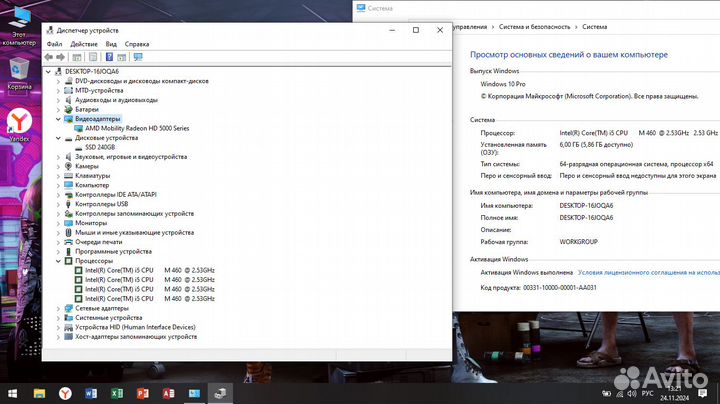Expand the Сетевые адаптеры category
This screenshot has width=720, height=404.
58,309
